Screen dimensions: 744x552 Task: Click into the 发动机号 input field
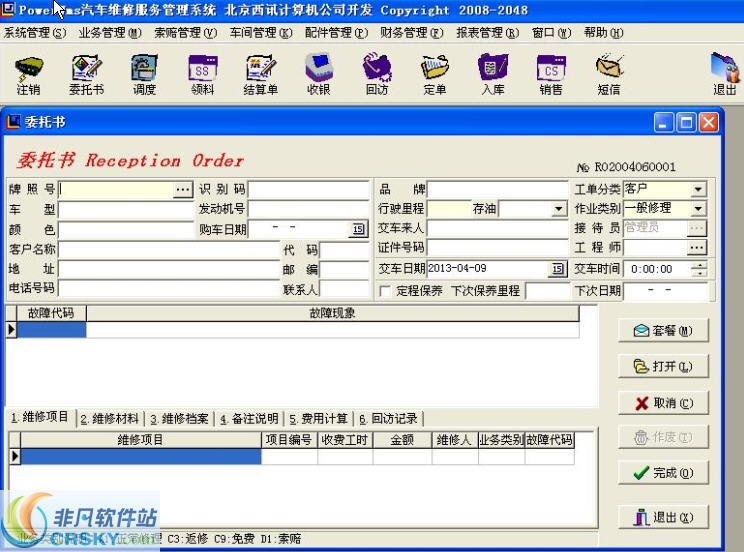coord(308,209)
